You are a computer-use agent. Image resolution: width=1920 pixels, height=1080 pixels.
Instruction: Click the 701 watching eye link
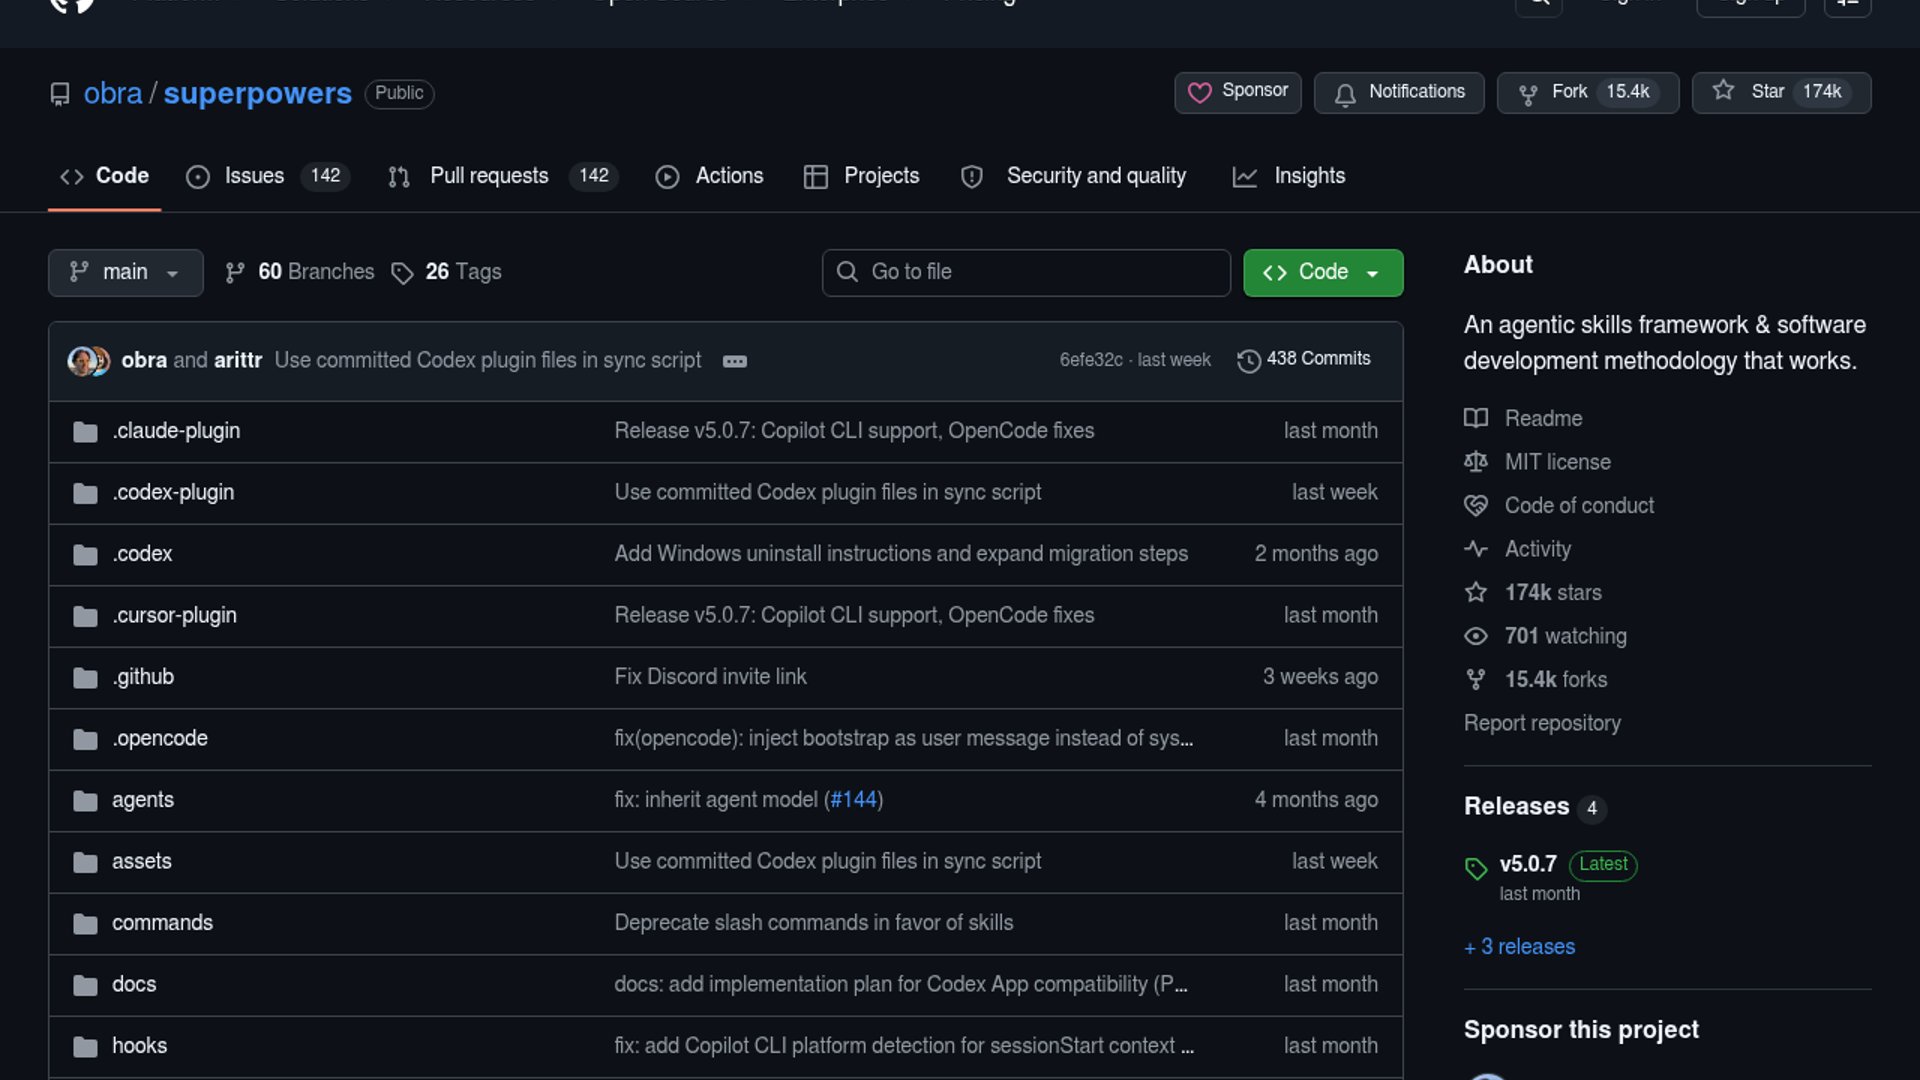[x=1565, y=636]
